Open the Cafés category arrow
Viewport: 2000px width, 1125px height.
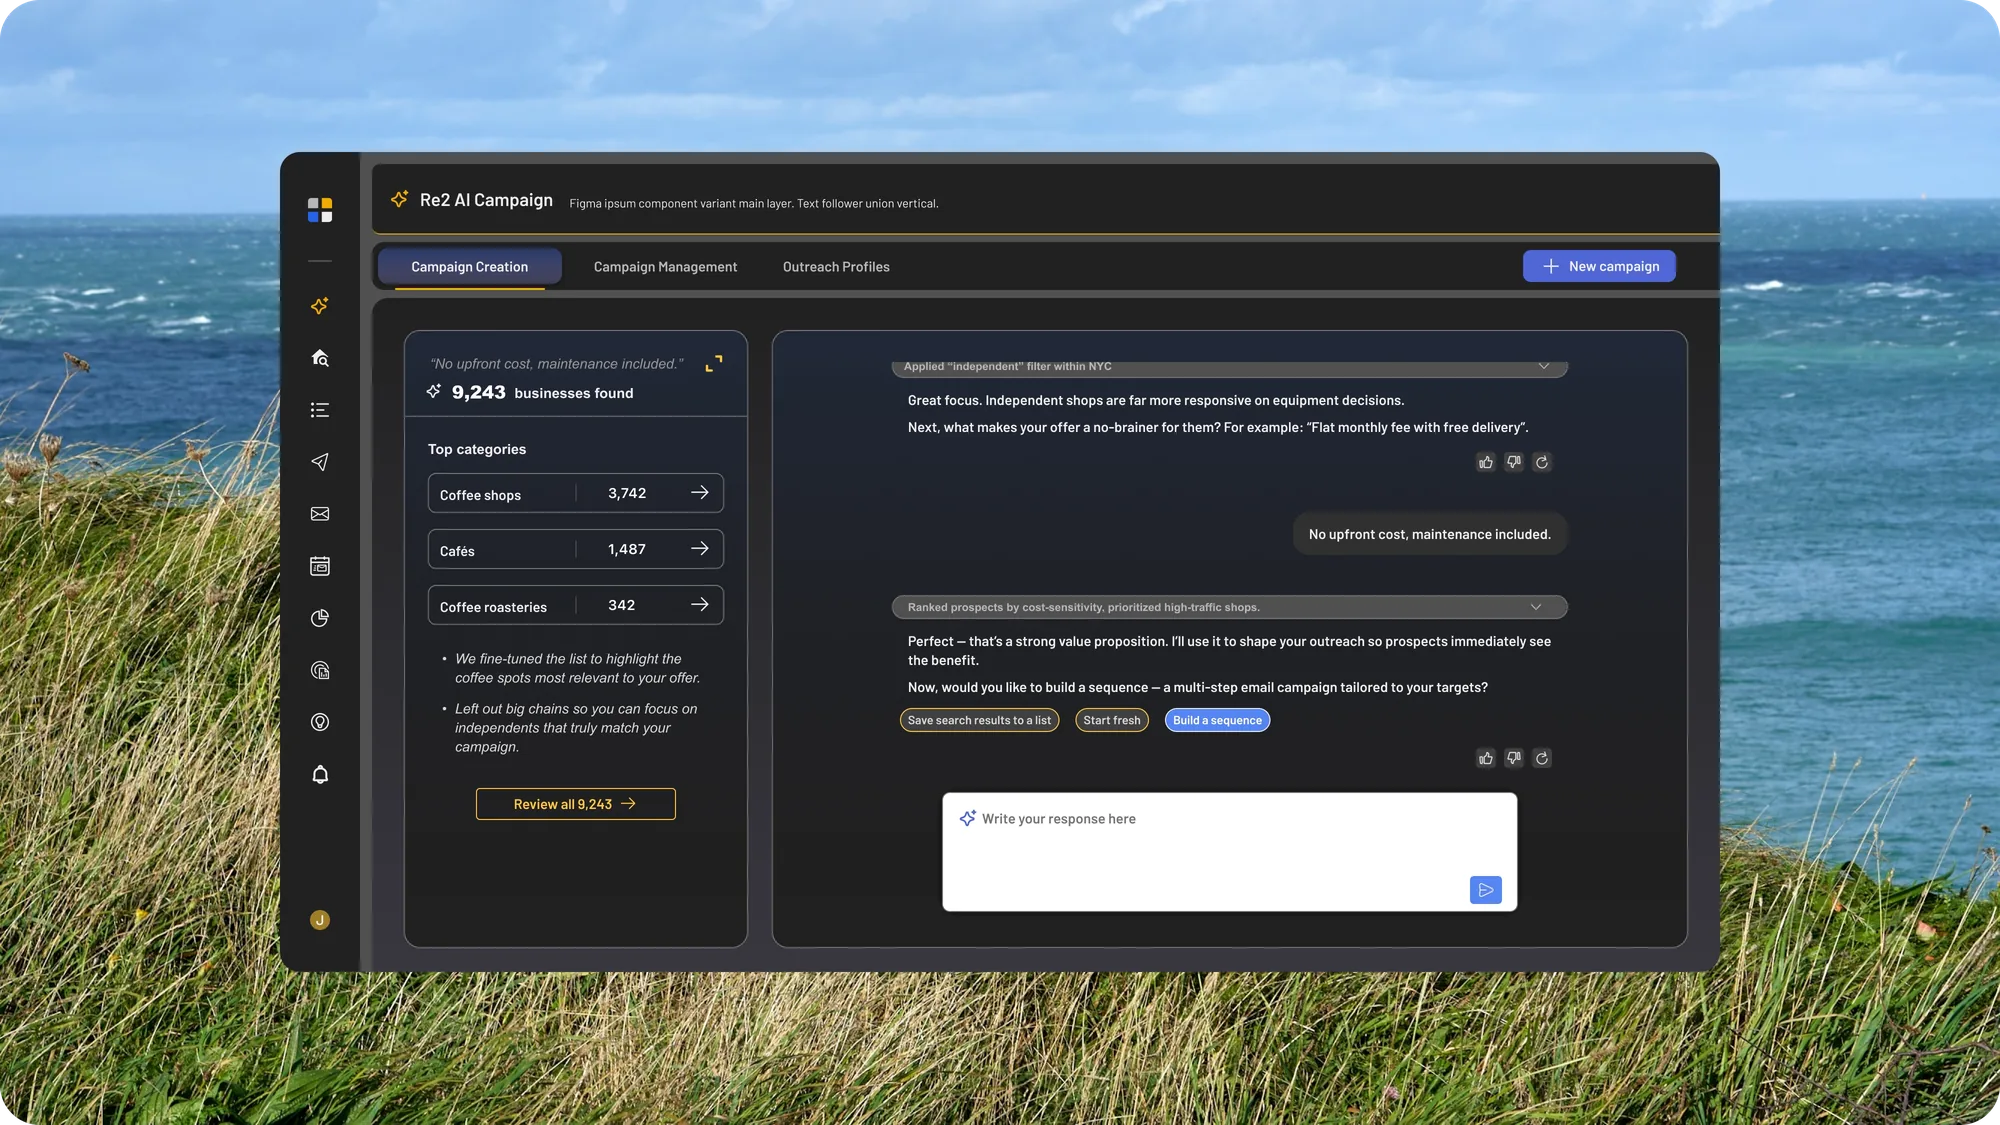[x=700, y=549]
